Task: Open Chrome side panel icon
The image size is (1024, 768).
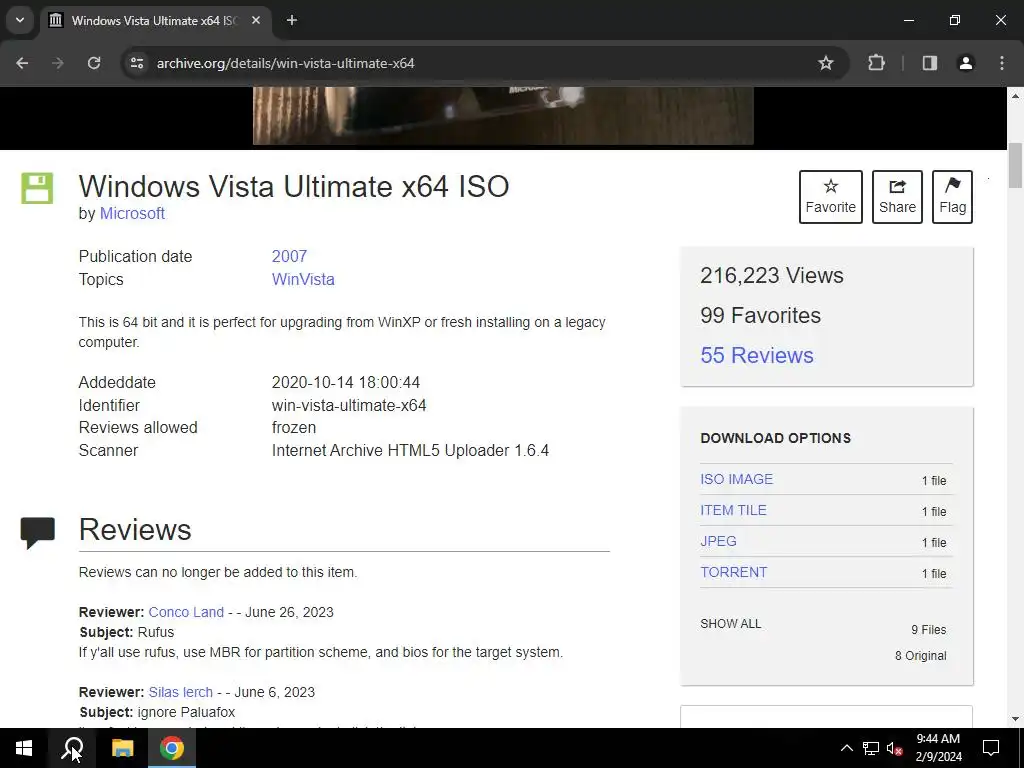Action: pyautogui.click(x=930, y=63)
